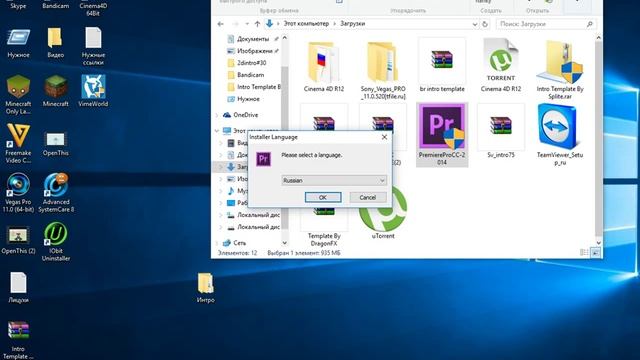The height and width of the screenshot is (360, 640).
Task: Open the Видео folder on the desktop
Action: (x=55, y=43)
